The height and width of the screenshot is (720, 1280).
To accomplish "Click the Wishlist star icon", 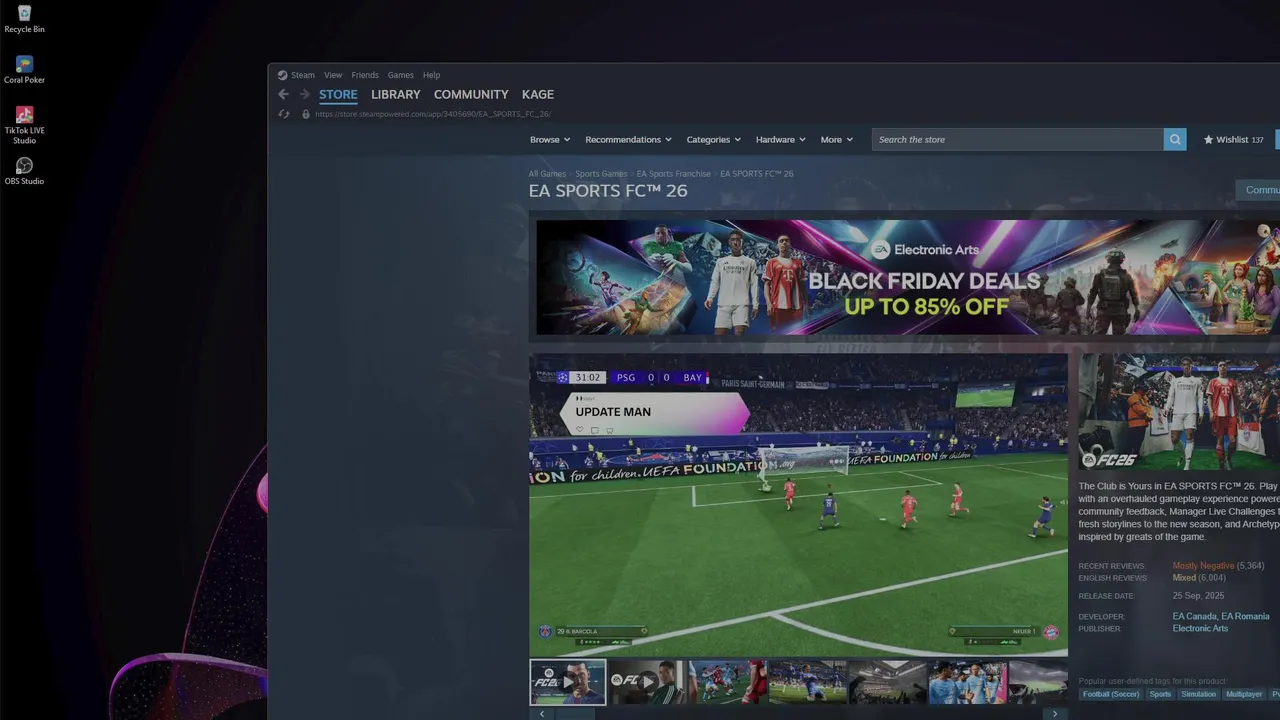I will point(1208,140).
